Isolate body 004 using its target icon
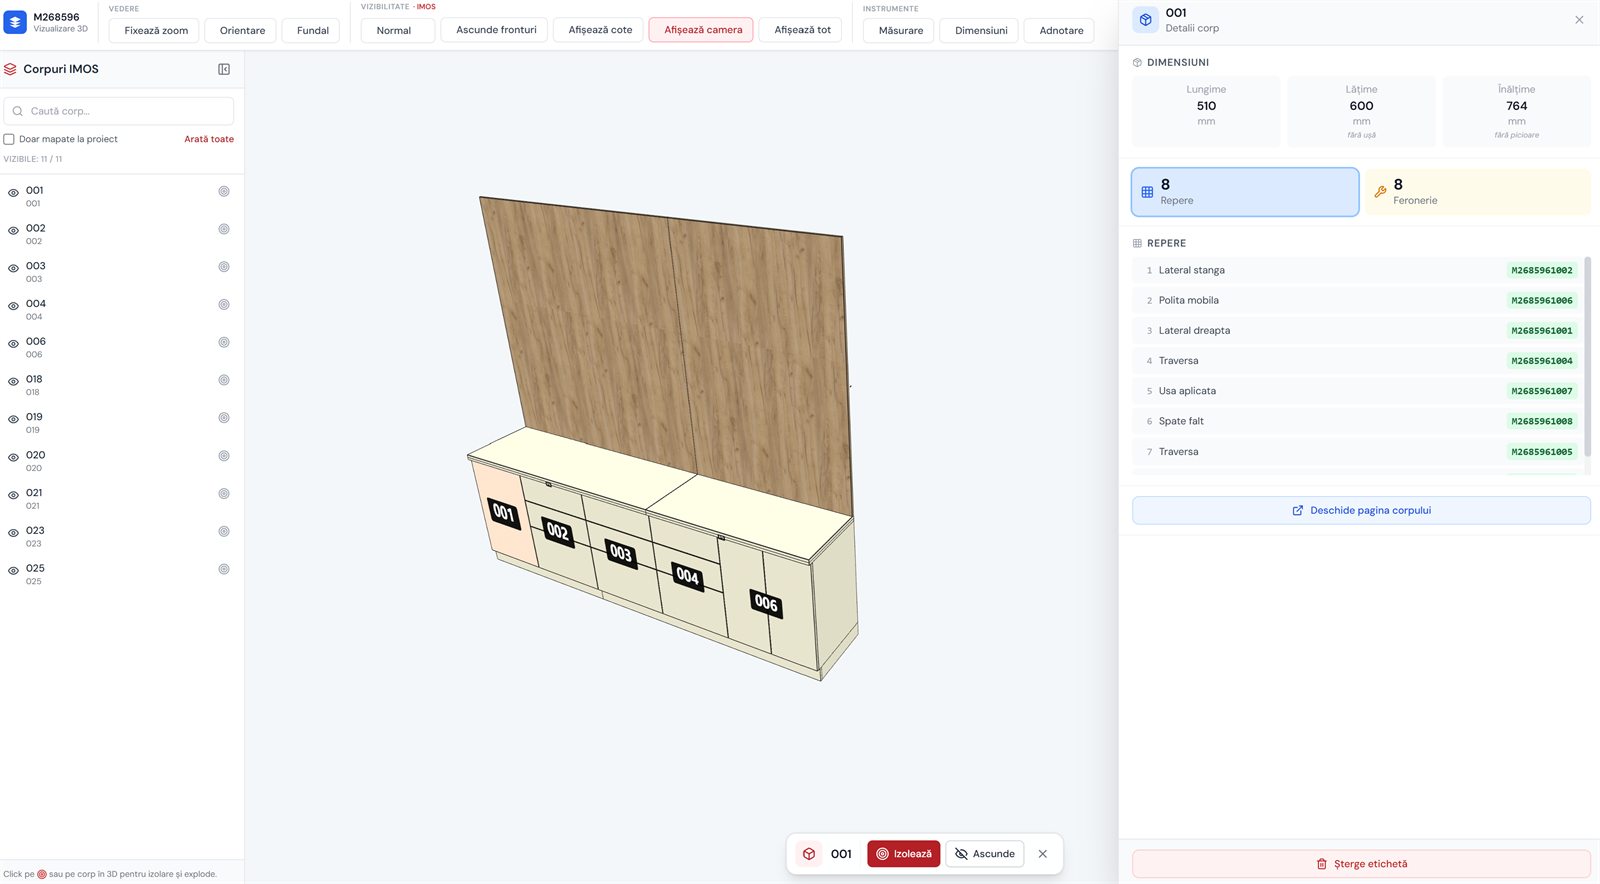 (x=224, y=305)
